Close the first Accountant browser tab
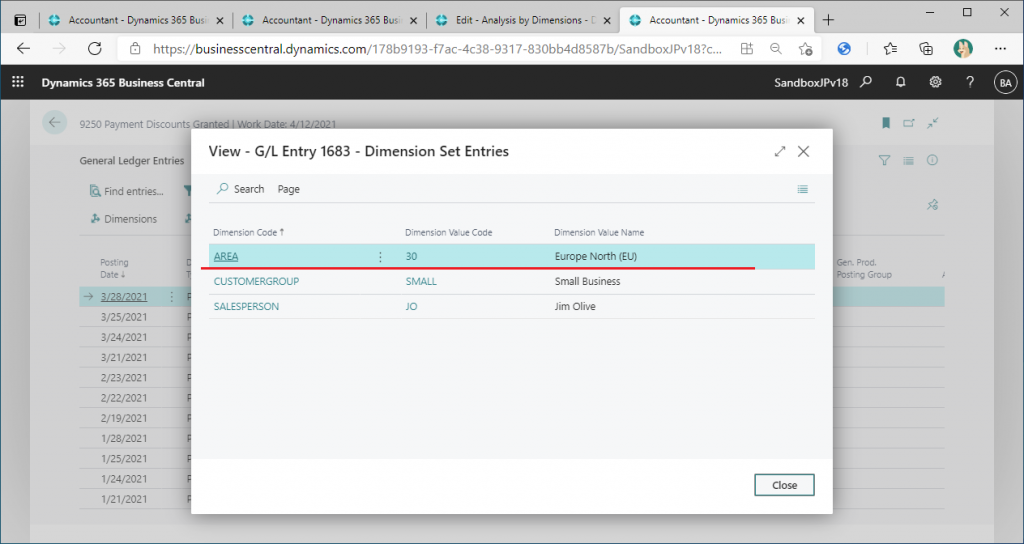The image size is (1024, 544). coord(219,21)
